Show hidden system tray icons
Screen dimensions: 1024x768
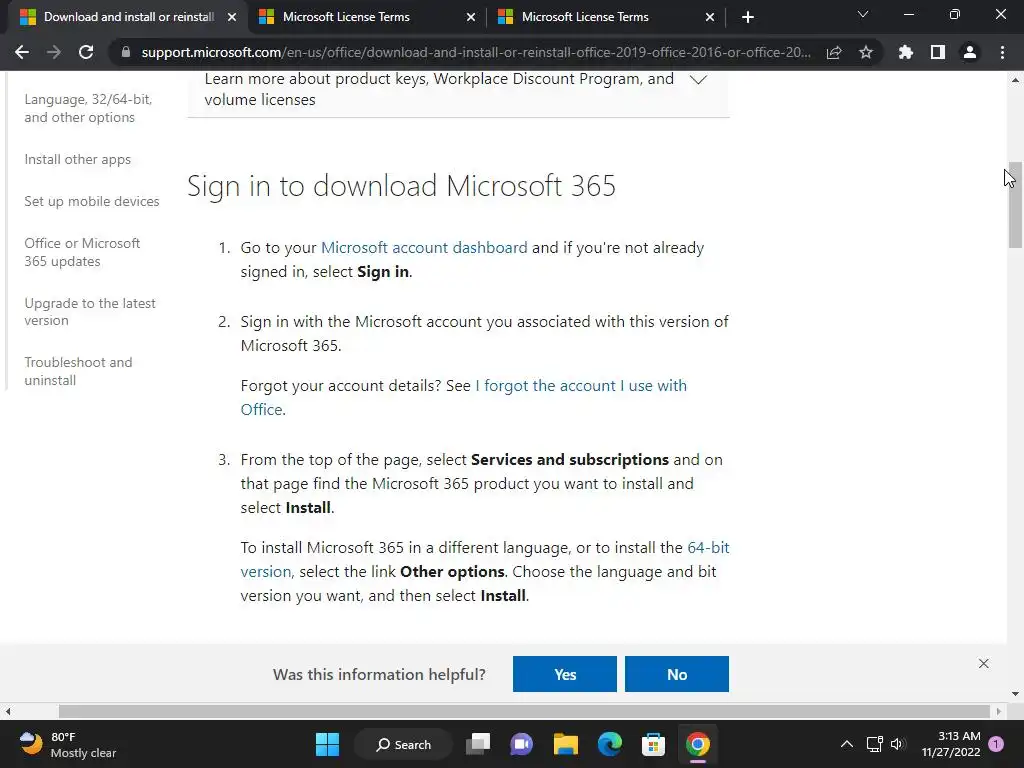point(846,744)
